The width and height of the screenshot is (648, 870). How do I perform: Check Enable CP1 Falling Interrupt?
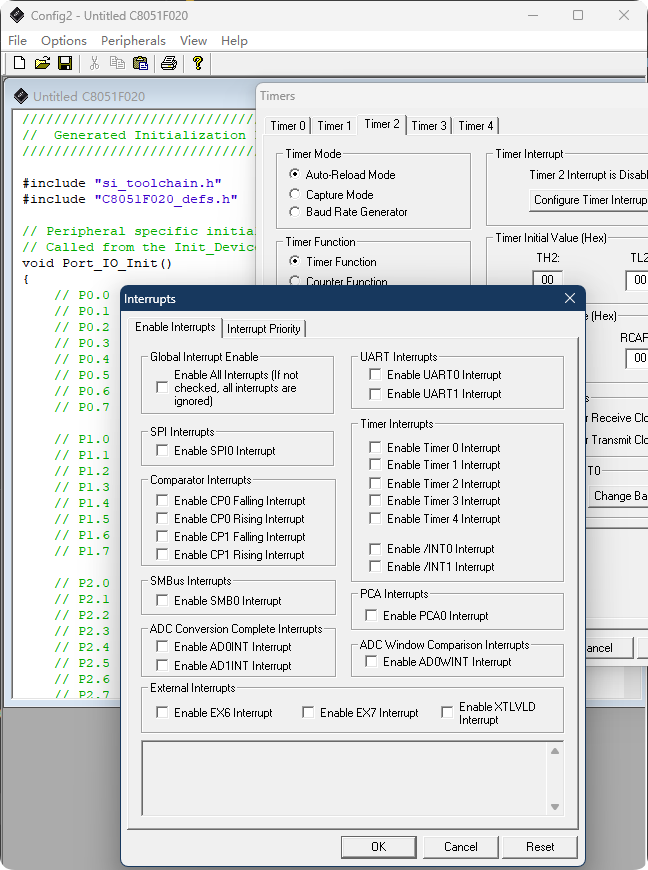(x=162, y=537)
